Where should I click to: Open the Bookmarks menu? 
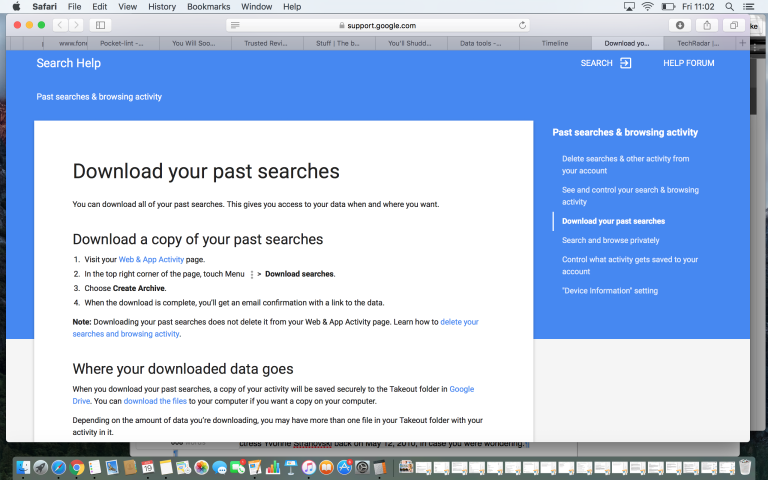click(x=209, y=7)
